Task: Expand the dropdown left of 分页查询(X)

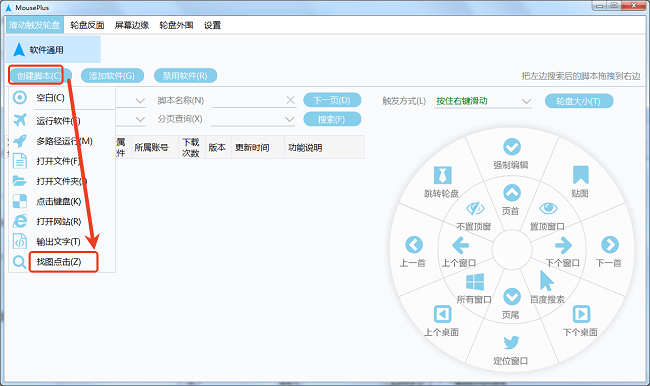Action: pyautogui.click(x=140, y=119)
